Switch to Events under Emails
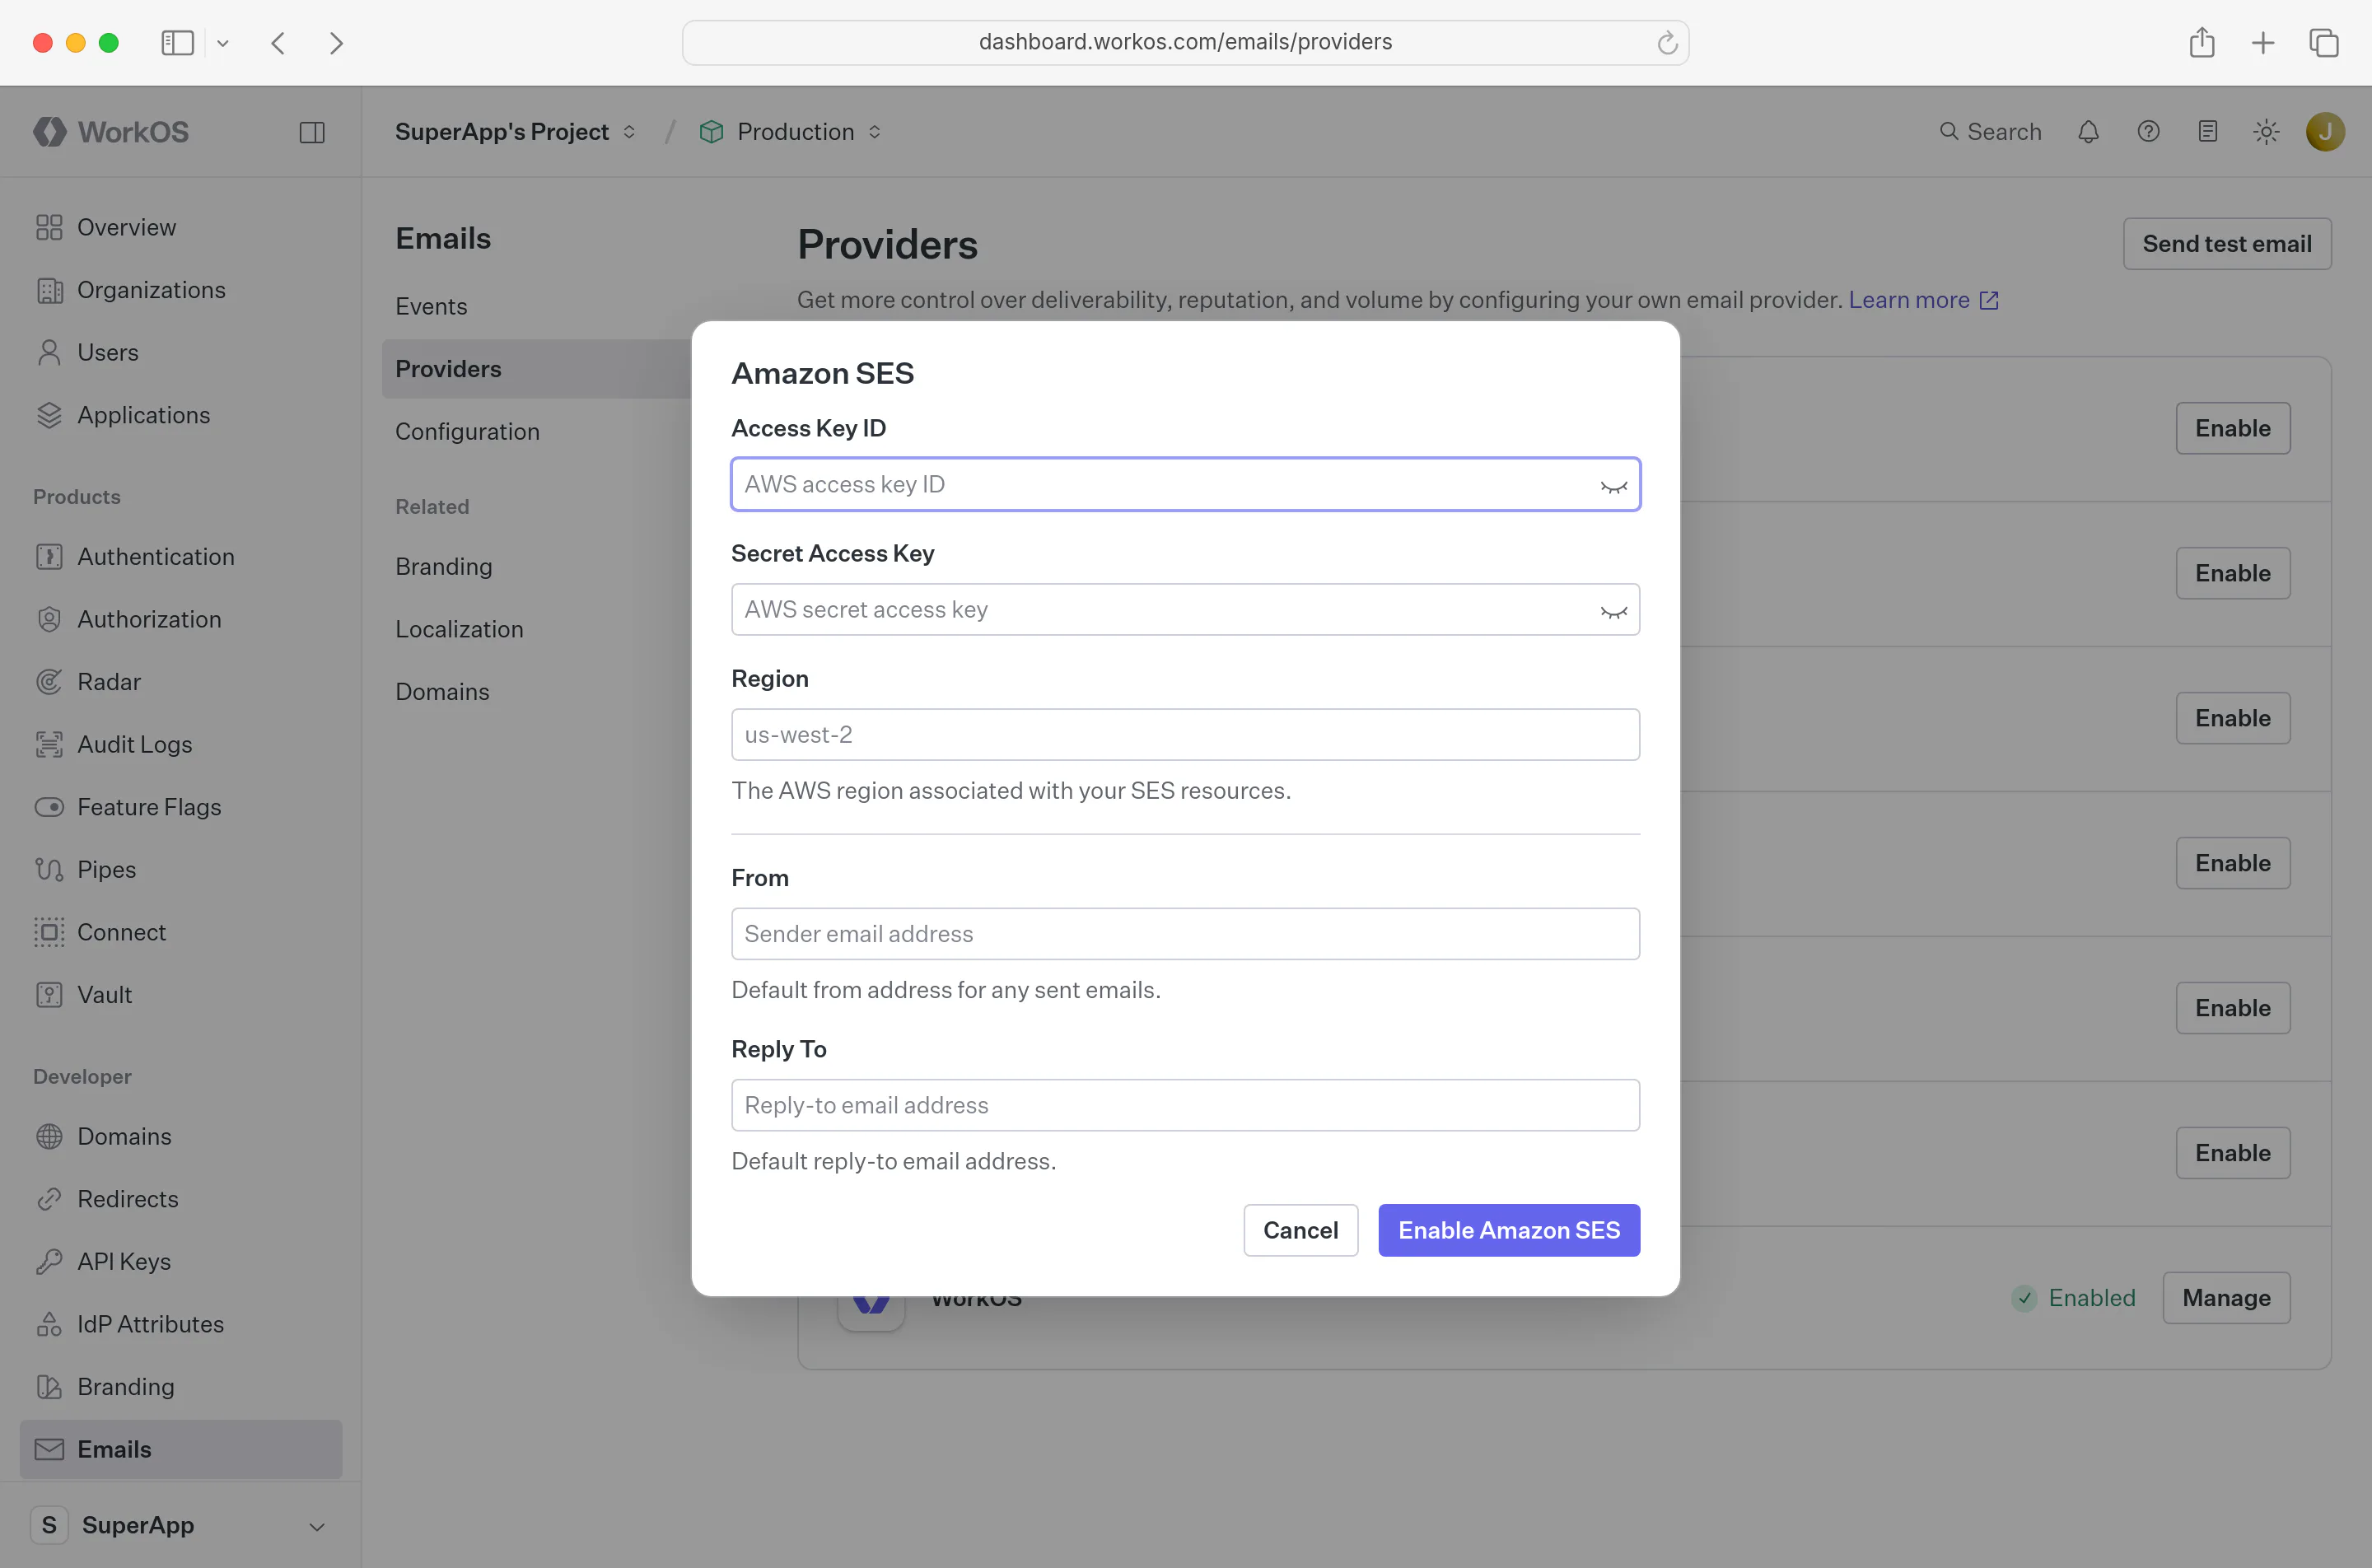The width and height of the screenshot is (2372, 1568). tap(431, 307)
